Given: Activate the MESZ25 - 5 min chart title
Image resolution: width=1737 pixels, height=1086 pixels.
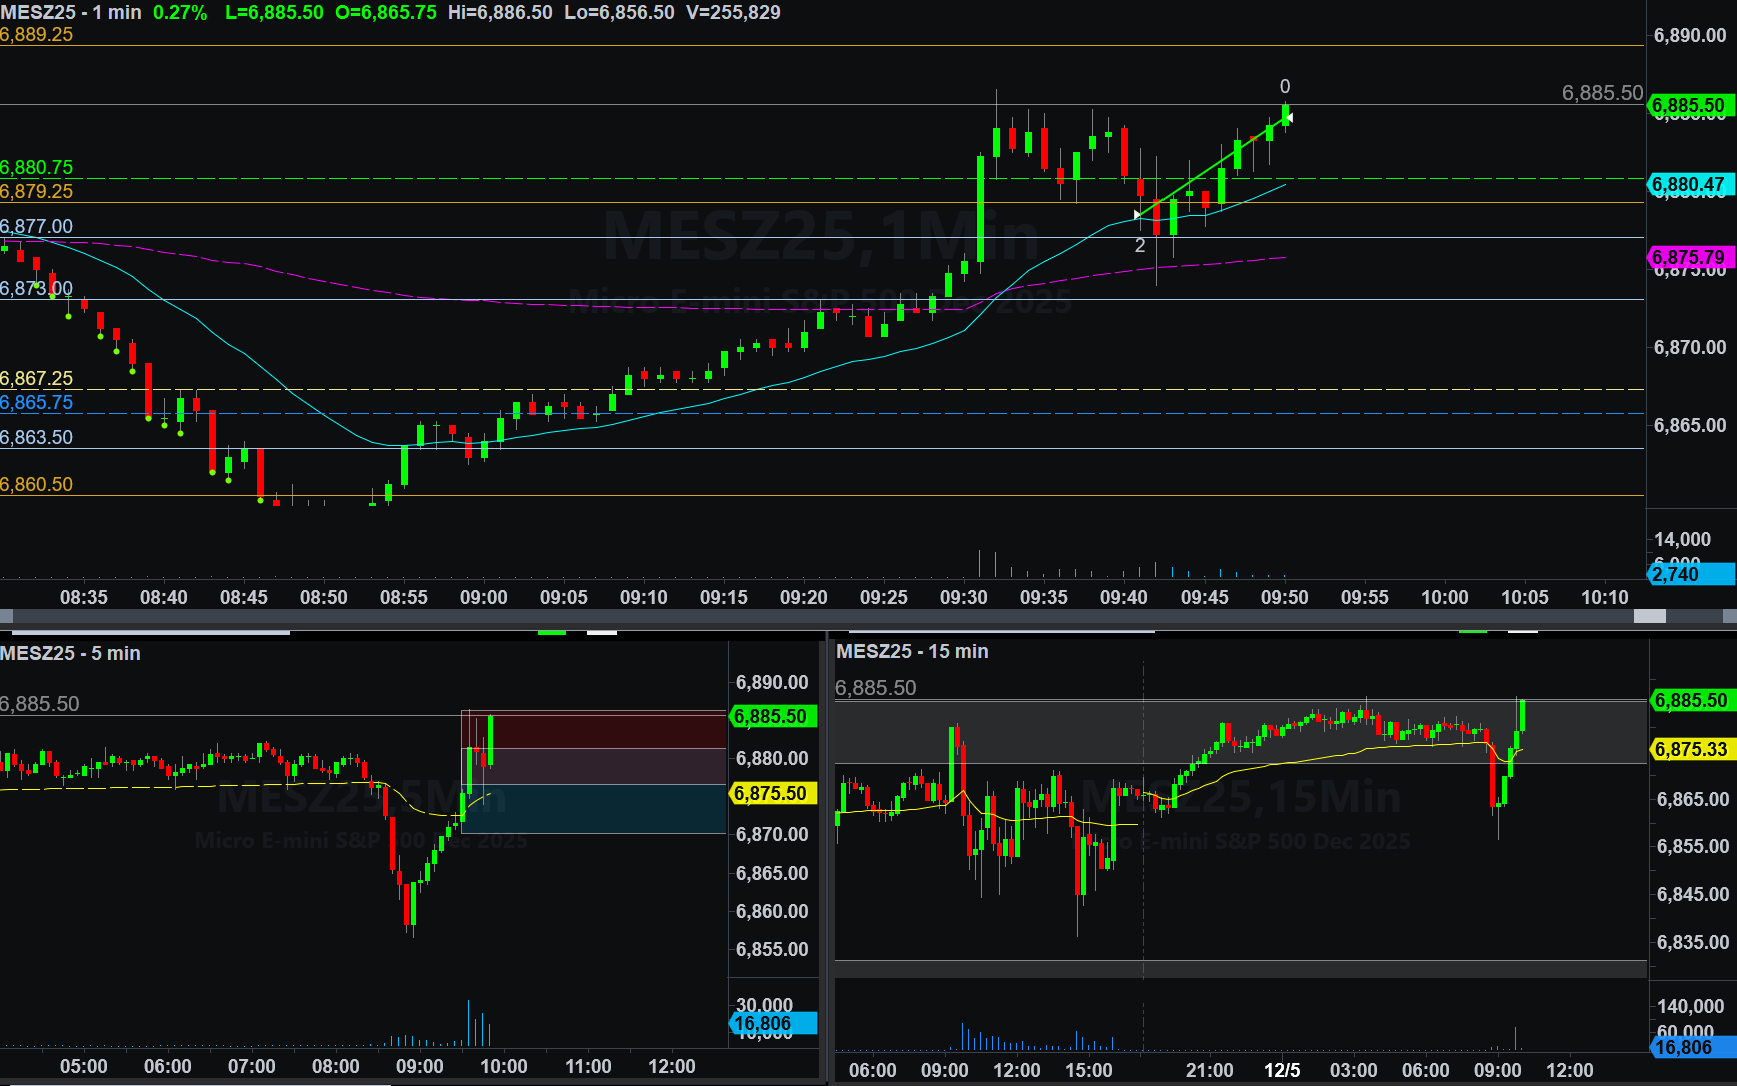Looking at the screenshot, I should point(71,653).
